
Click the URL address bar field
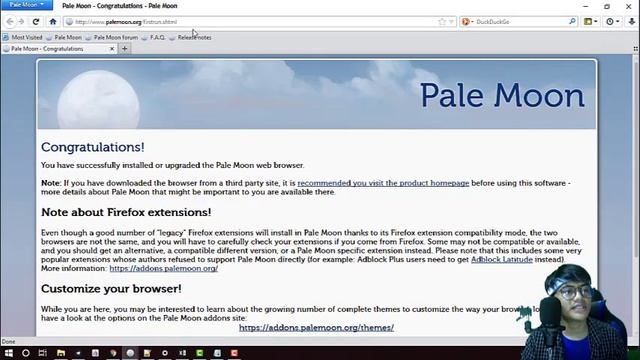coord(259,22)
